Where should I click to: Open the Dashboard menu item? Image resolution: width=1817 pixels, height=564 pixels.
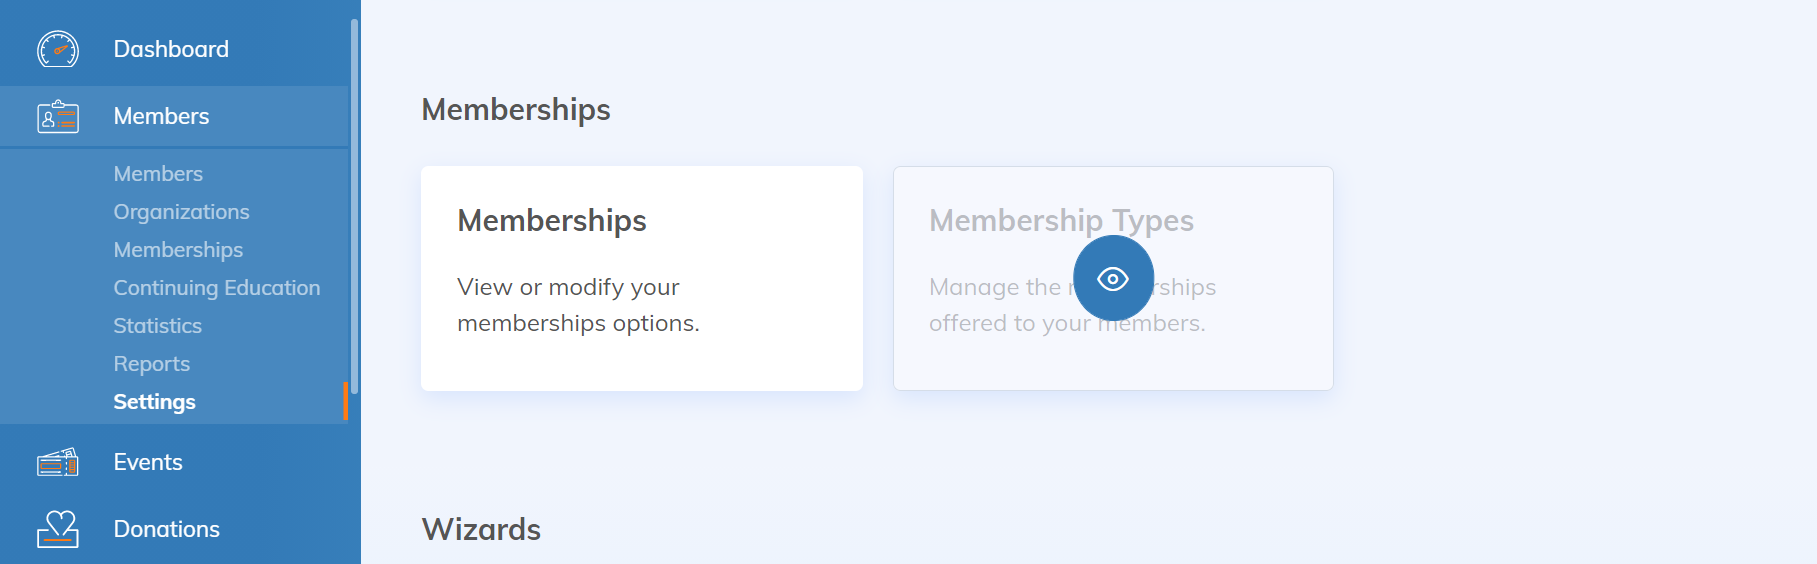171,49
